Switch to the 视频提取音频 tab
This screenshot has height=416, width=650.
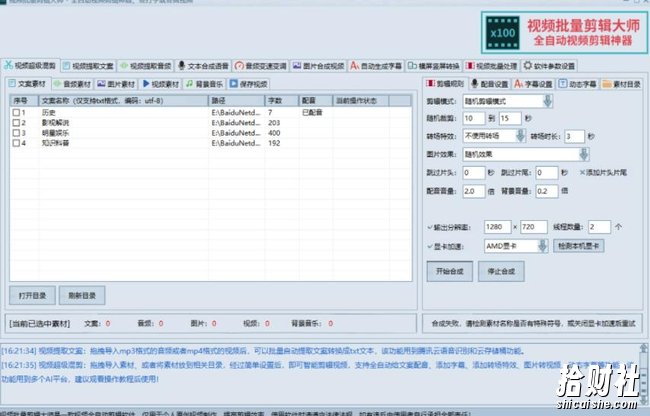146,66
